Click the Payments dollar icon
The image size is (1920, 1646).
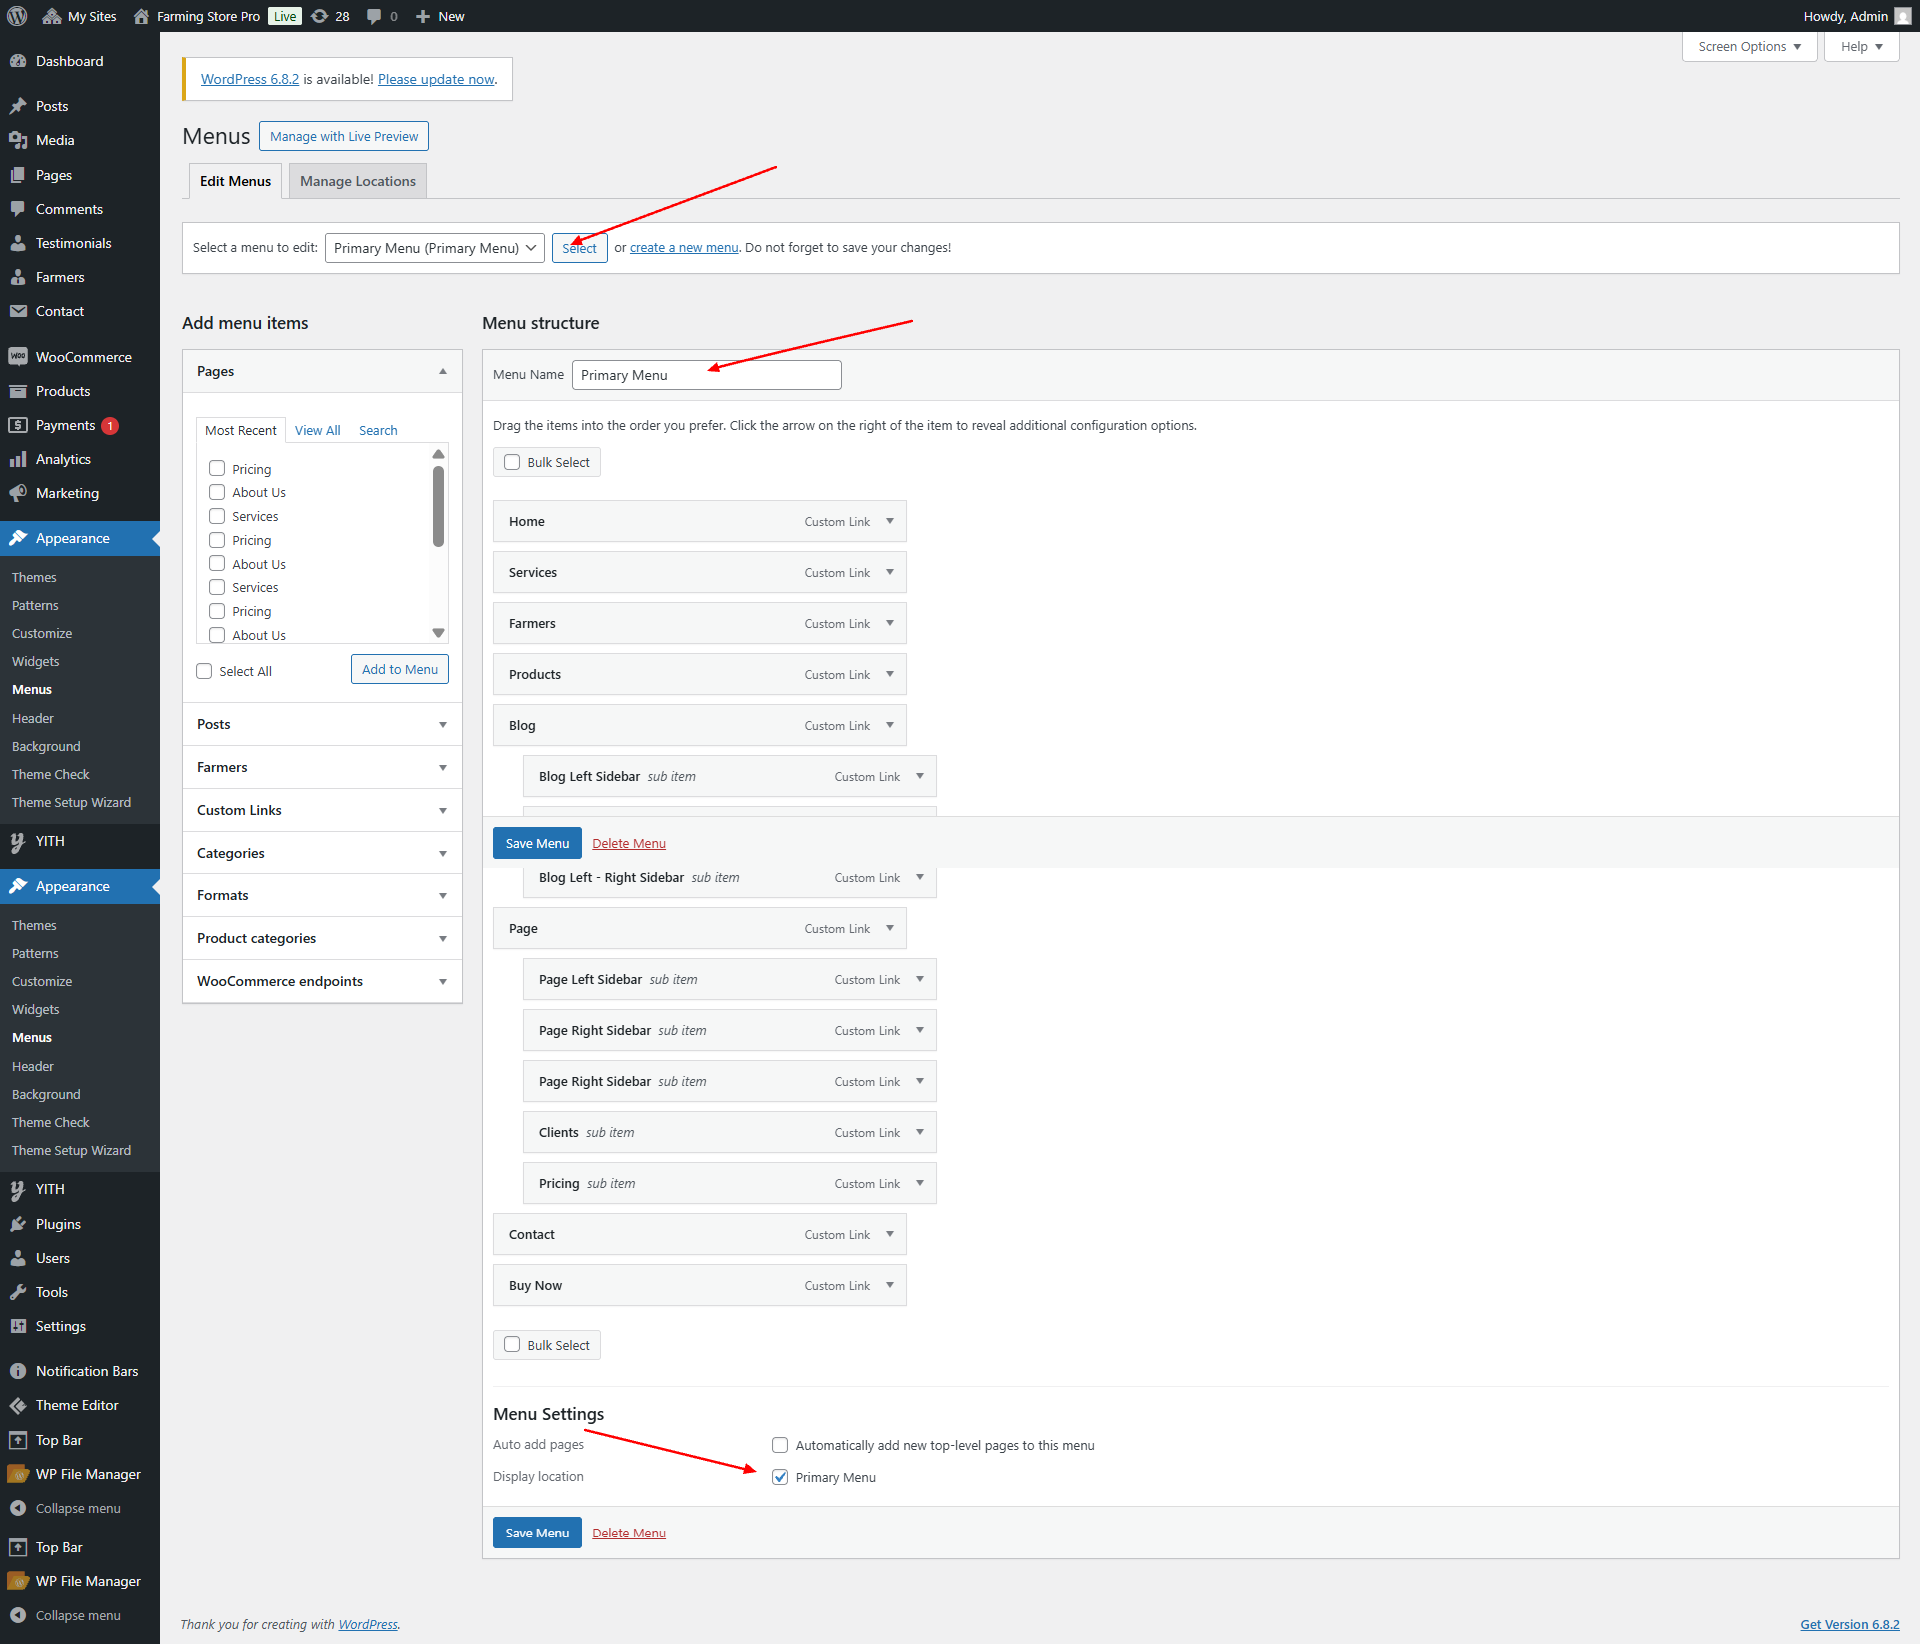(x=18, y=425)
